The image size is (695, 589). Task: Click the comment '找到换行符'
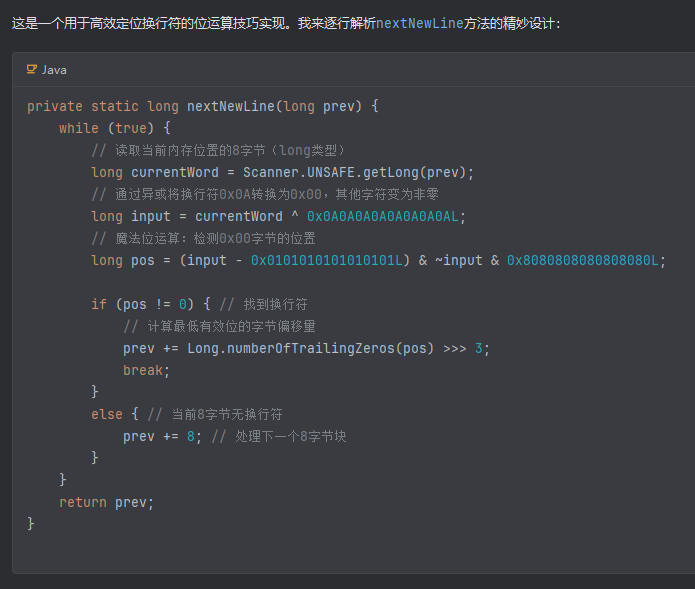(x=275, y=304)
